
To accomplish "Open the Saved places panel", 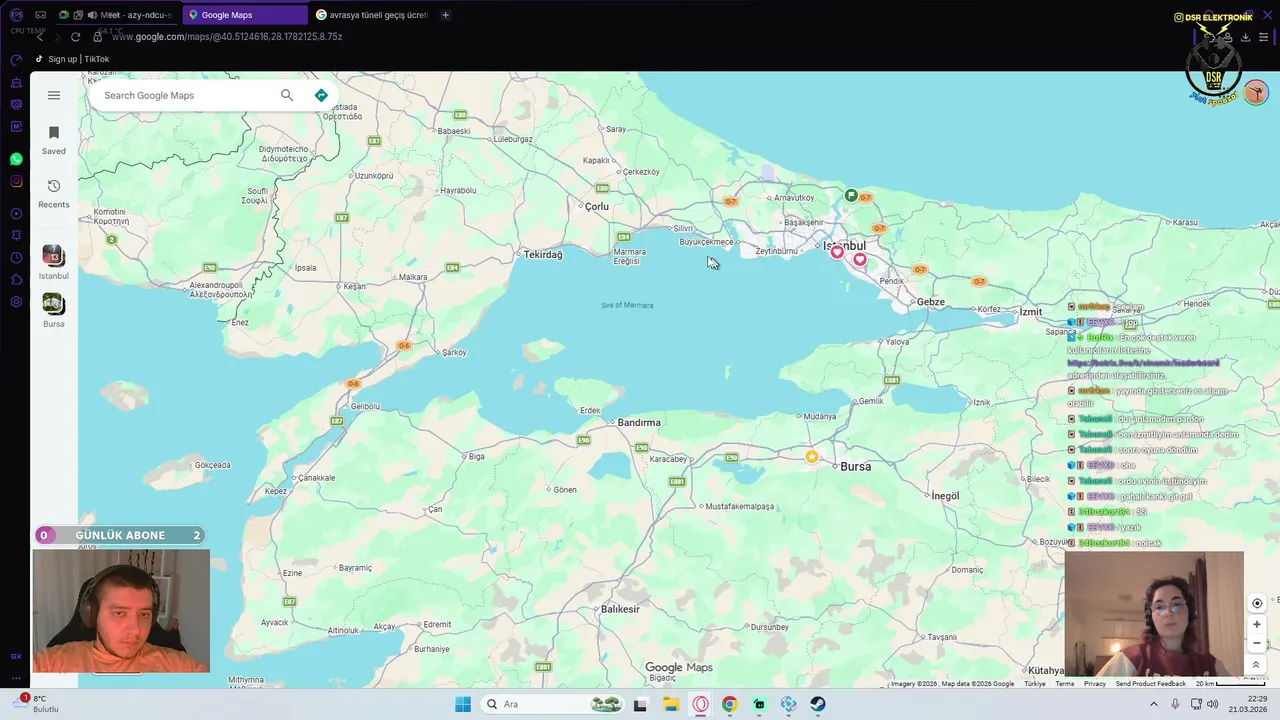I will point(54,140).
